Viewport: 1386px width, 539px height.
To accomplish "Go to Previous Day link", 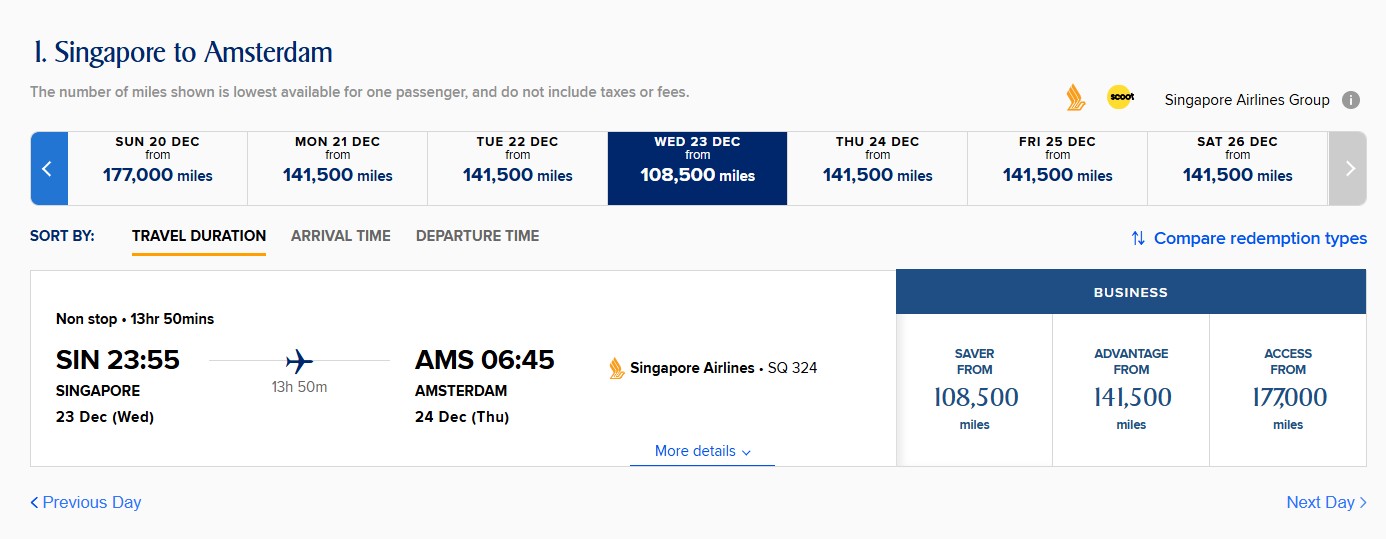I will point(85,502).
